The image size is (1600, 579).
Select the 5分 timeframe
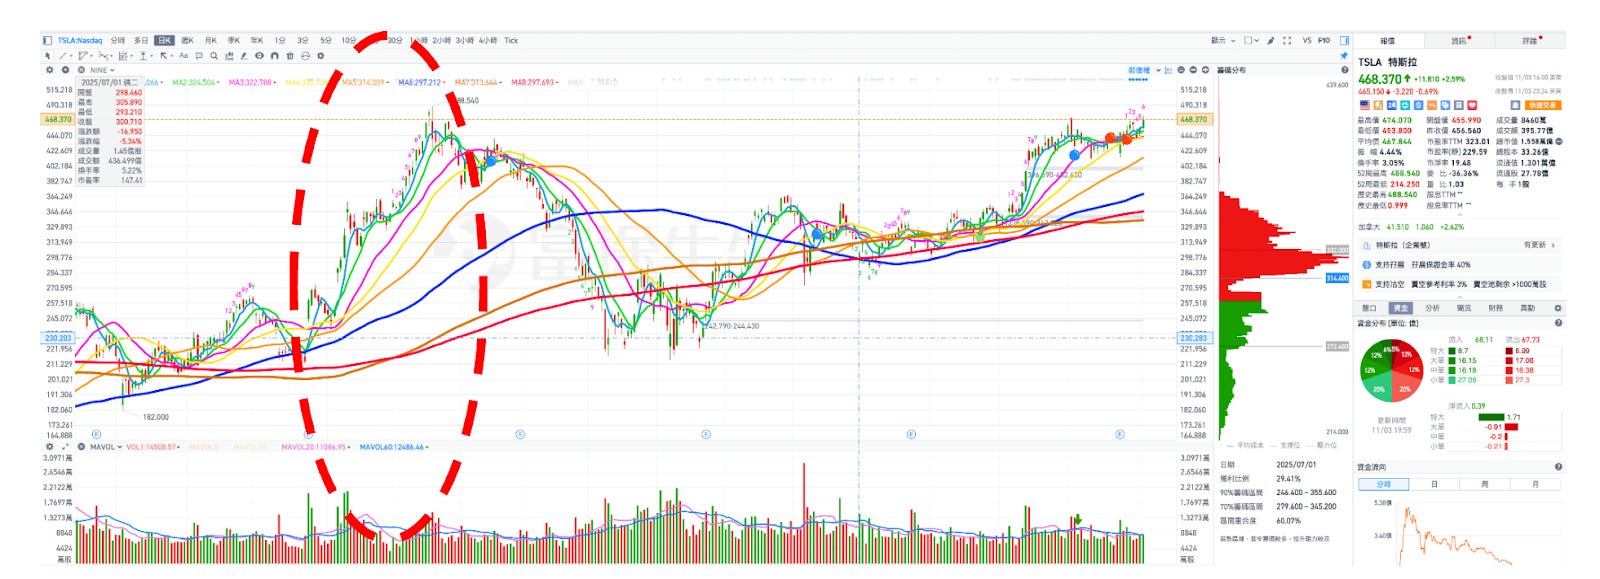326,41
